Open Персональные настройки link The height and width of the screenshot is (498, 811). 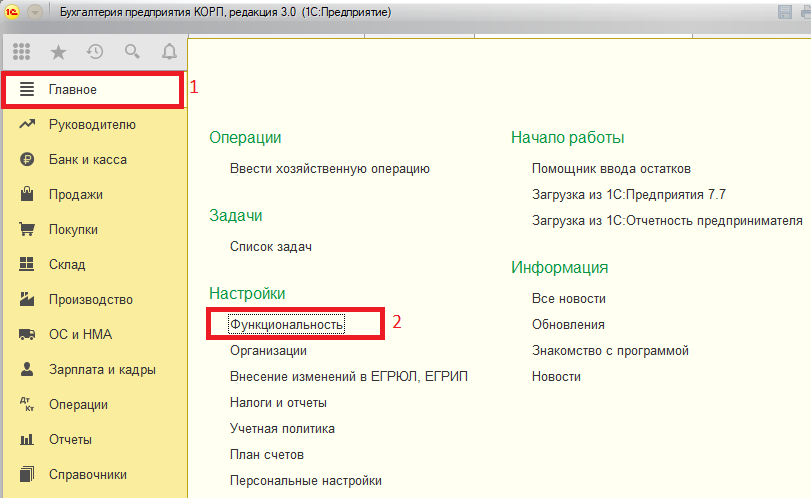tap(306, 480)
